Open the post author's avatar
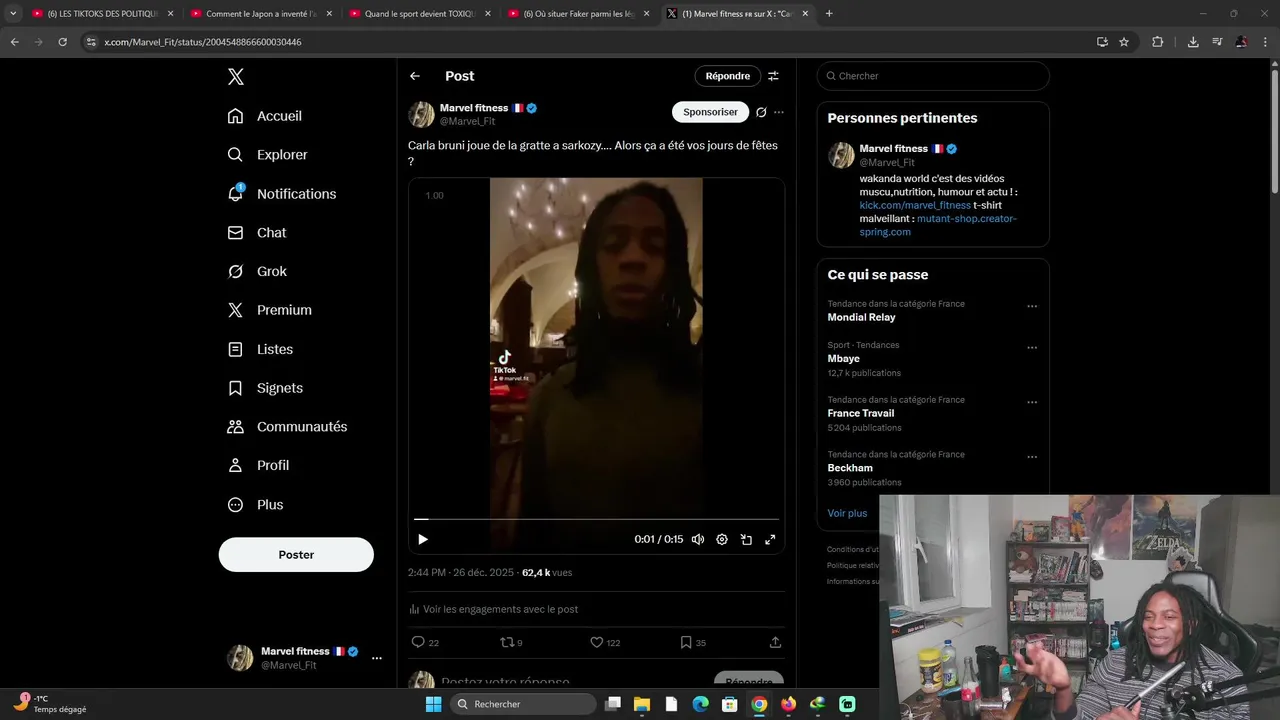This screenshot has width=1280, height=720. (x=421, y=114)
